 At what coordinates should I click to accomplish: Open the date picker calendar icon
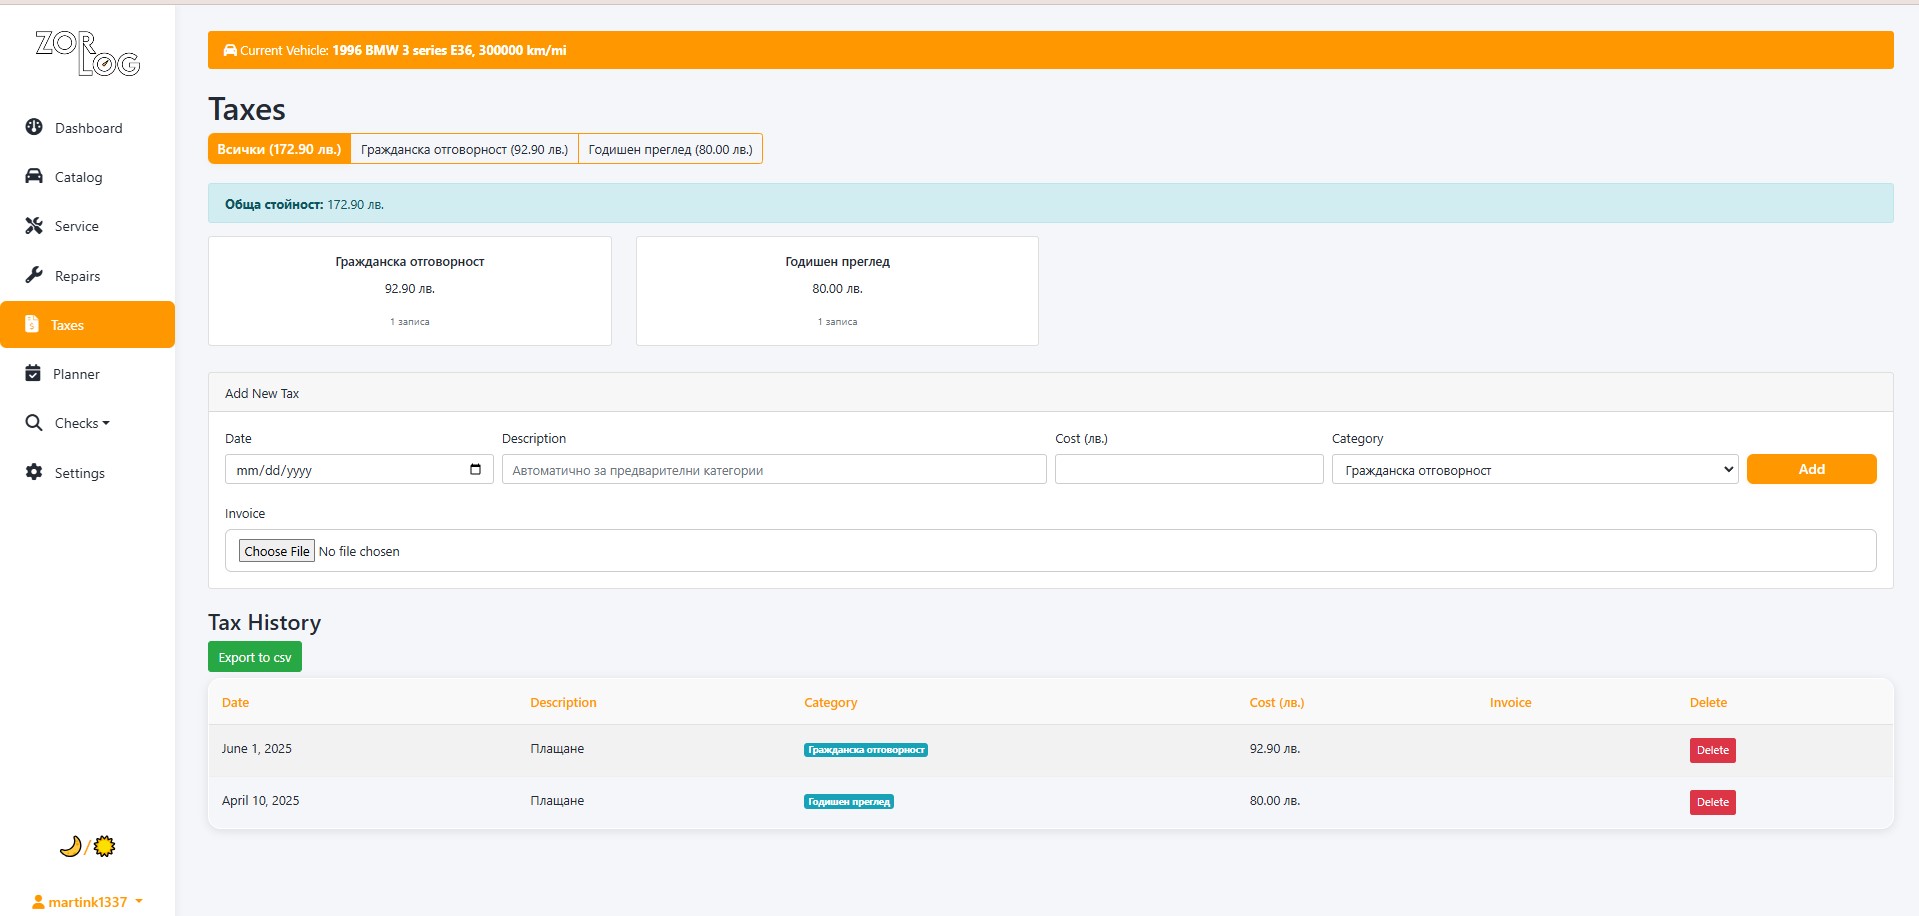[475, 469]
